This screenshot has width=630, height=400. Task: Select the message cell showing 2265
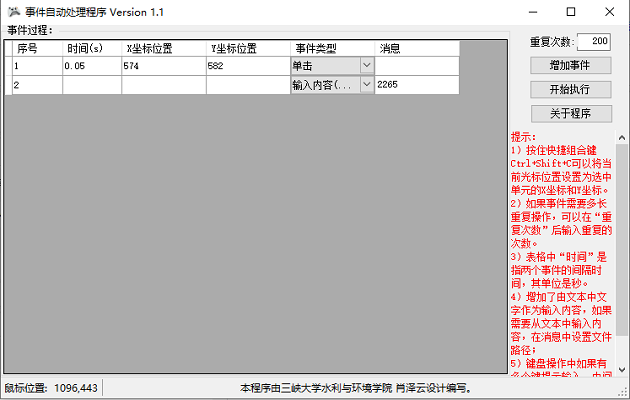[417, 85]
